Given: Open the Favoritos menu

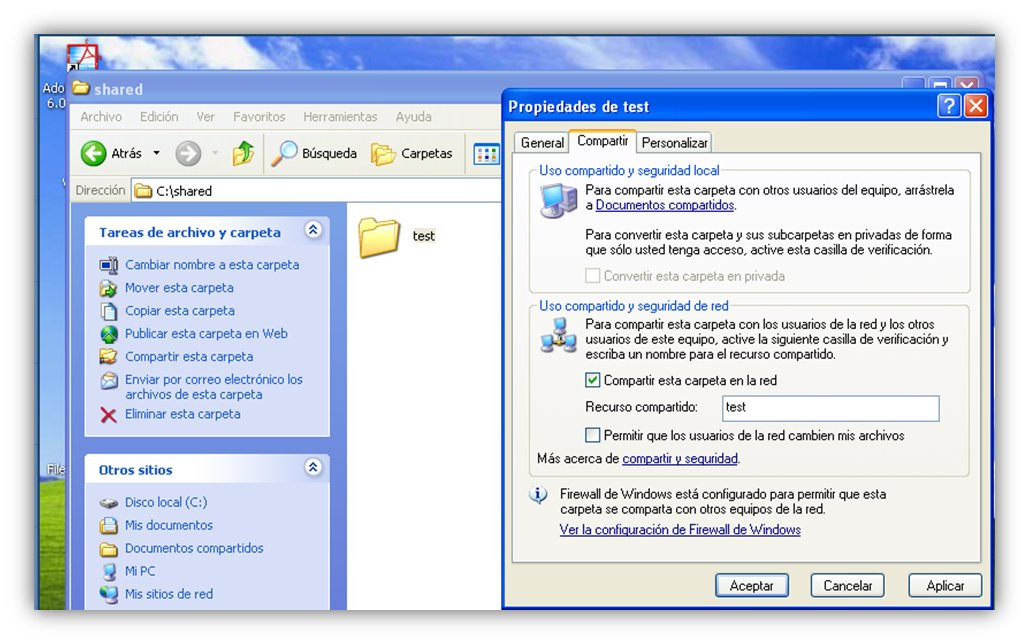Looking at the screenshot, I should coord(259,117).
